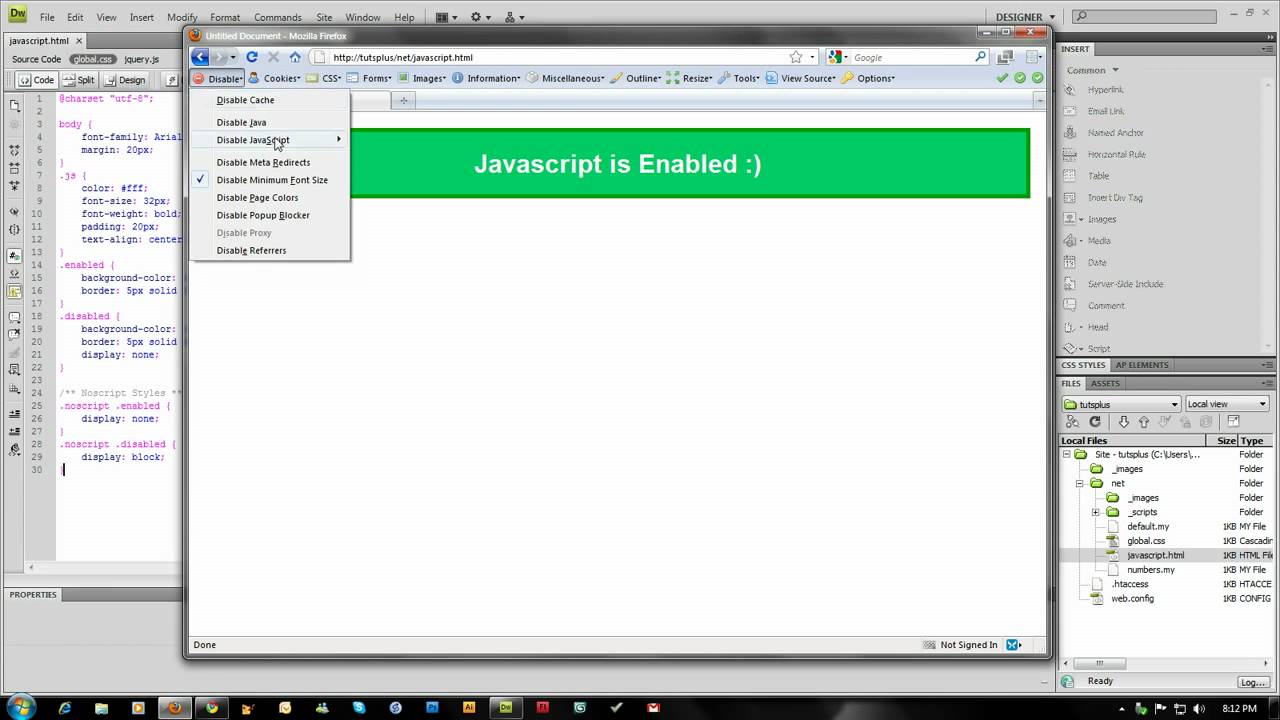
Task: Switch to the ASSETS tab
Action: [1105, 384]
